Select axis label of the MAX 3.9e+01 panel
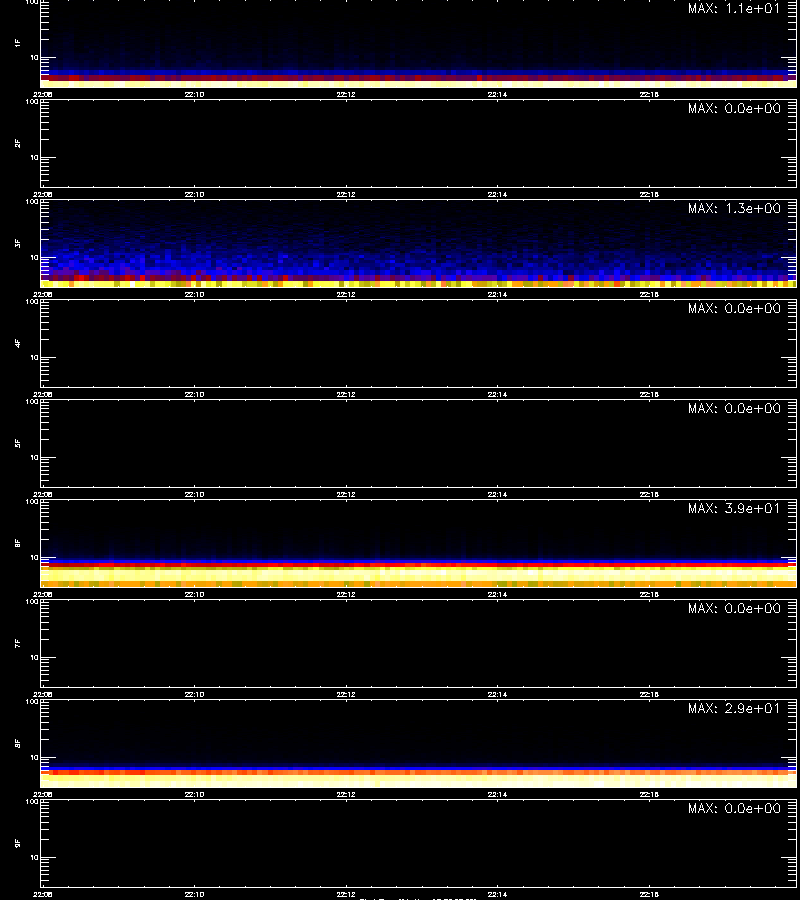The height and width of the screenshot is (900, 800). (18, 543)
